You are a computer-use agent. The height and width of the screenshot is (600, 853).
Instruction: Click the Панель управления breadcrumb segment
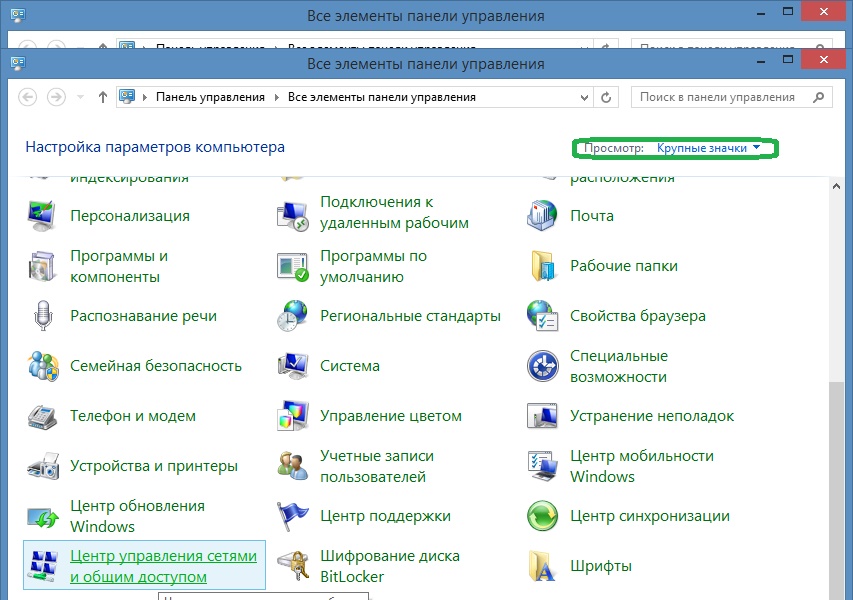209,97
